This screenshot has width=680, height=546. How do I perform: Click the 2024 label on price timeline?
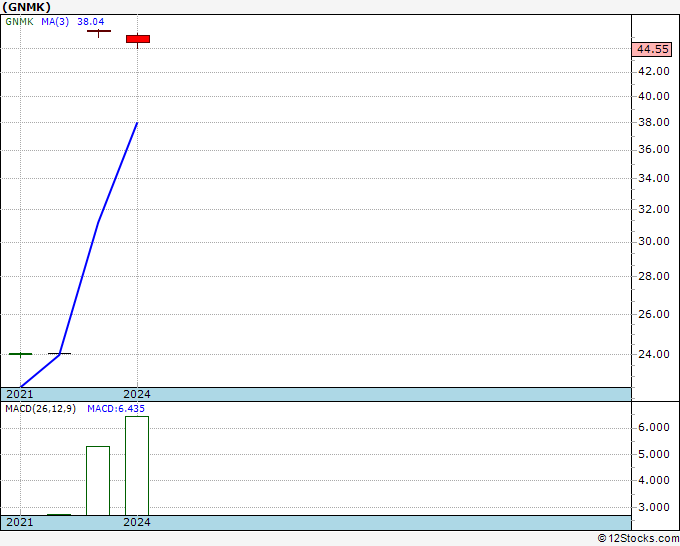tap(137, 394)
